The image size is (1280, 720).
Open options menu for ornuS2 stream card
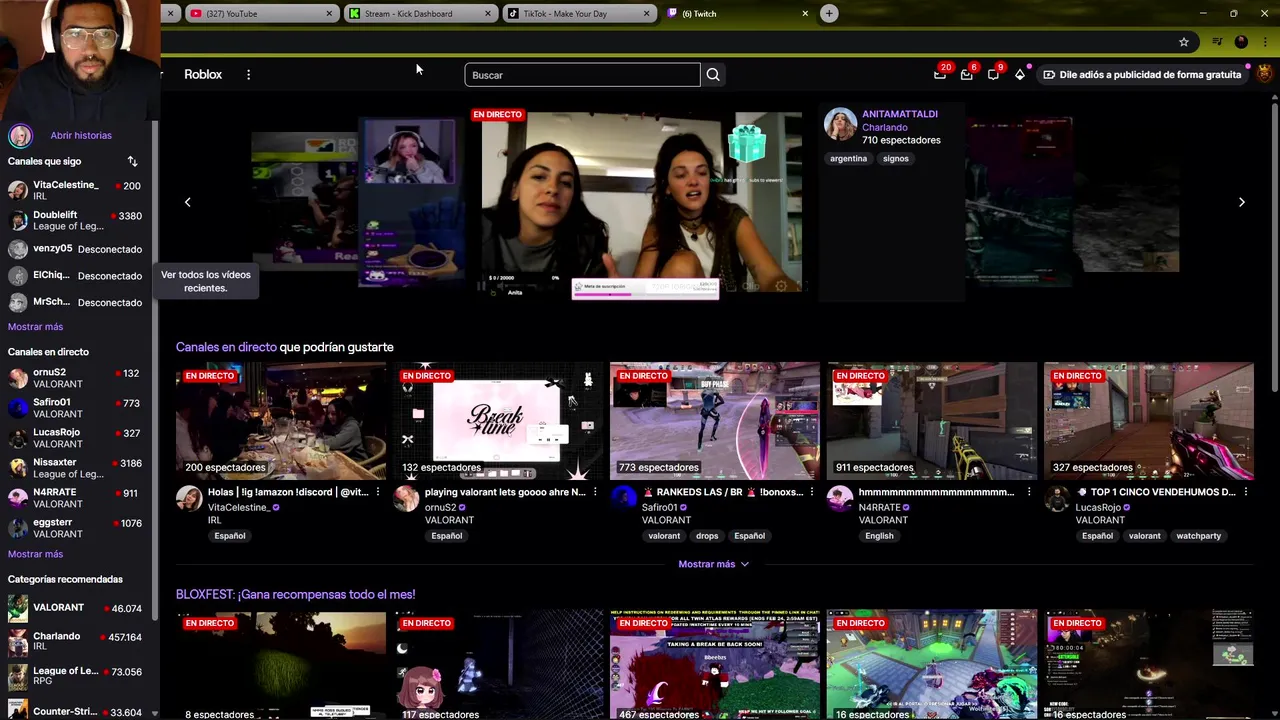coord(594,492)
